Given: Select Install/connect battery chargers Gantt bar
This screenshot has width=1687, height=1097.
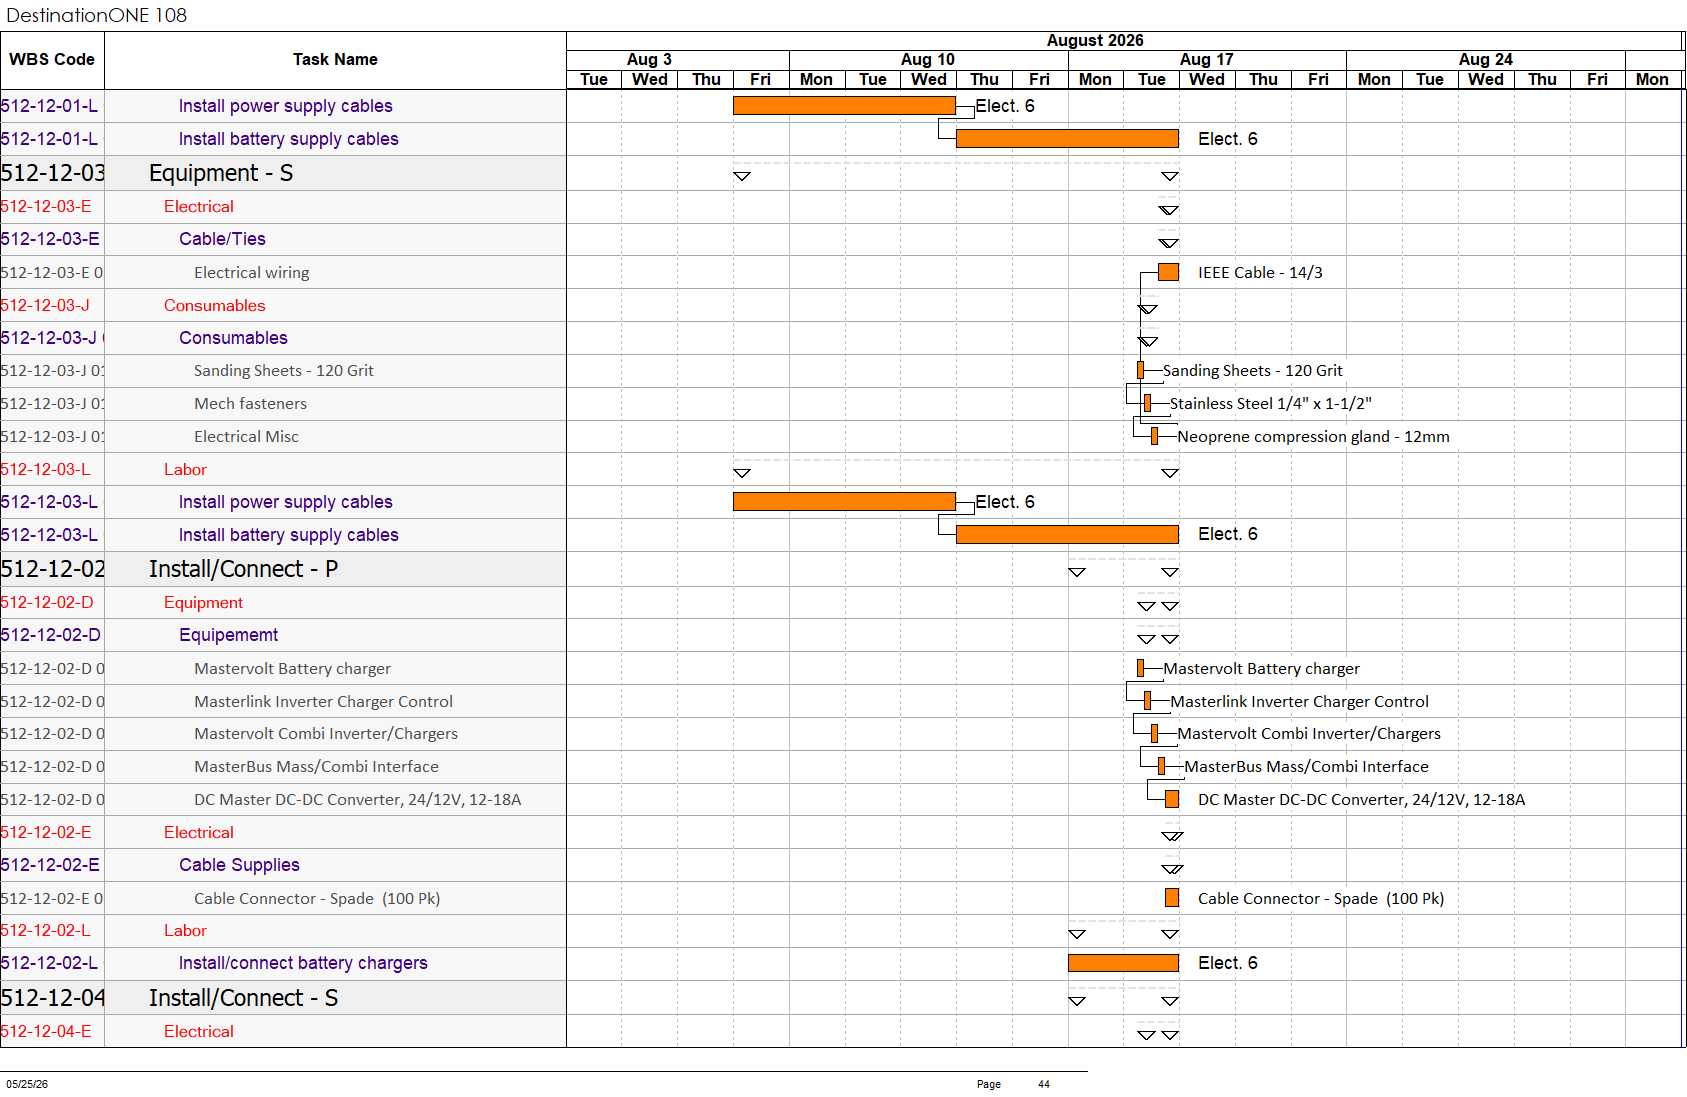Looking at the screenshot, I should (1123, 963).
